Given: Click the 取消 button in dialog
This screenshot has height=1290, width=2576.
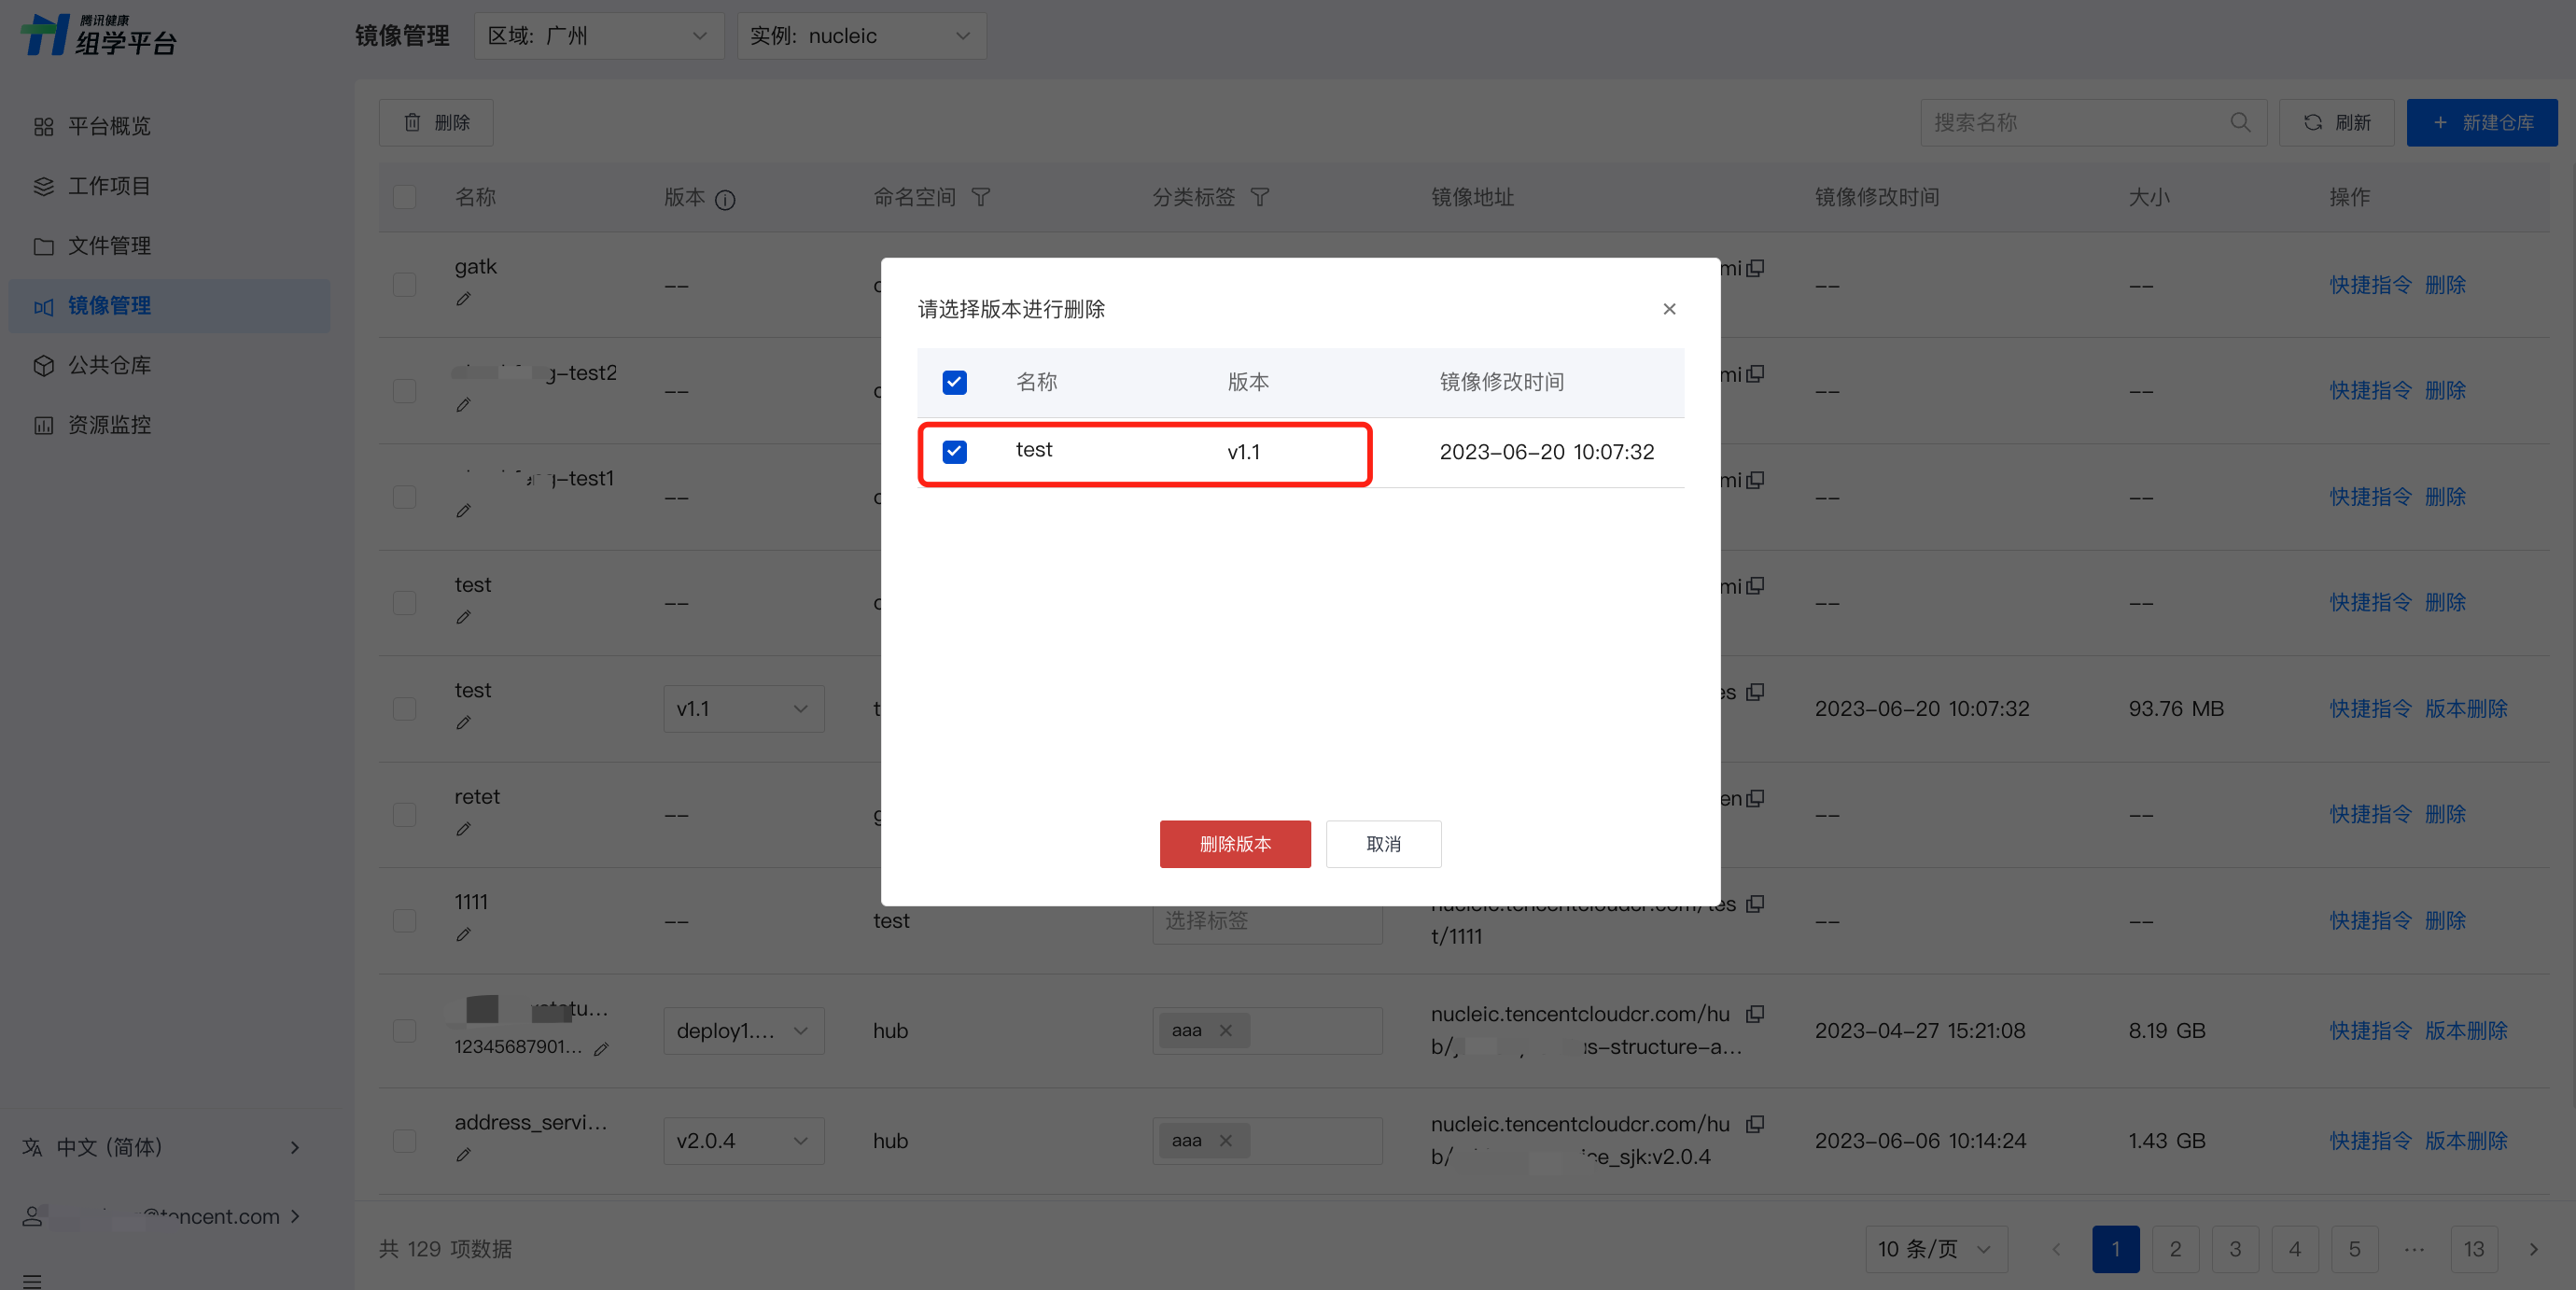Looking at the screenshot, I should click(1383, 844).
